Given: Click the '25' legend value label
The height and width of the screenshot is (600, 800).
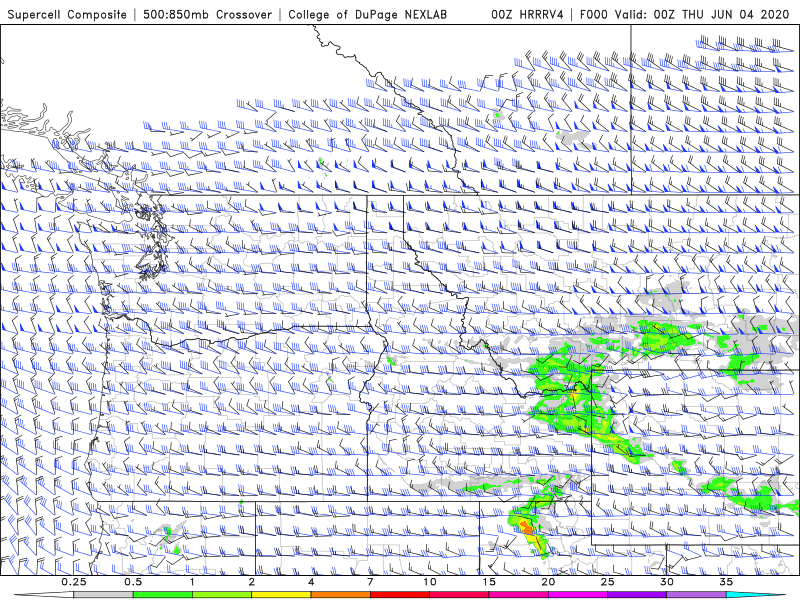Looking at the screenshot, I should 607,582.
